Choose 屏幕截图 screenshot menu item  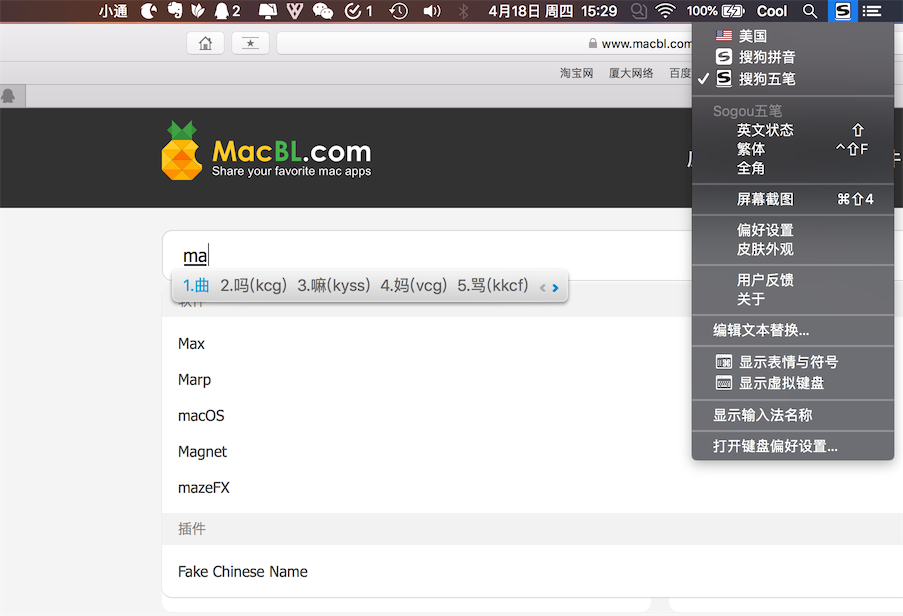[793, 199]
